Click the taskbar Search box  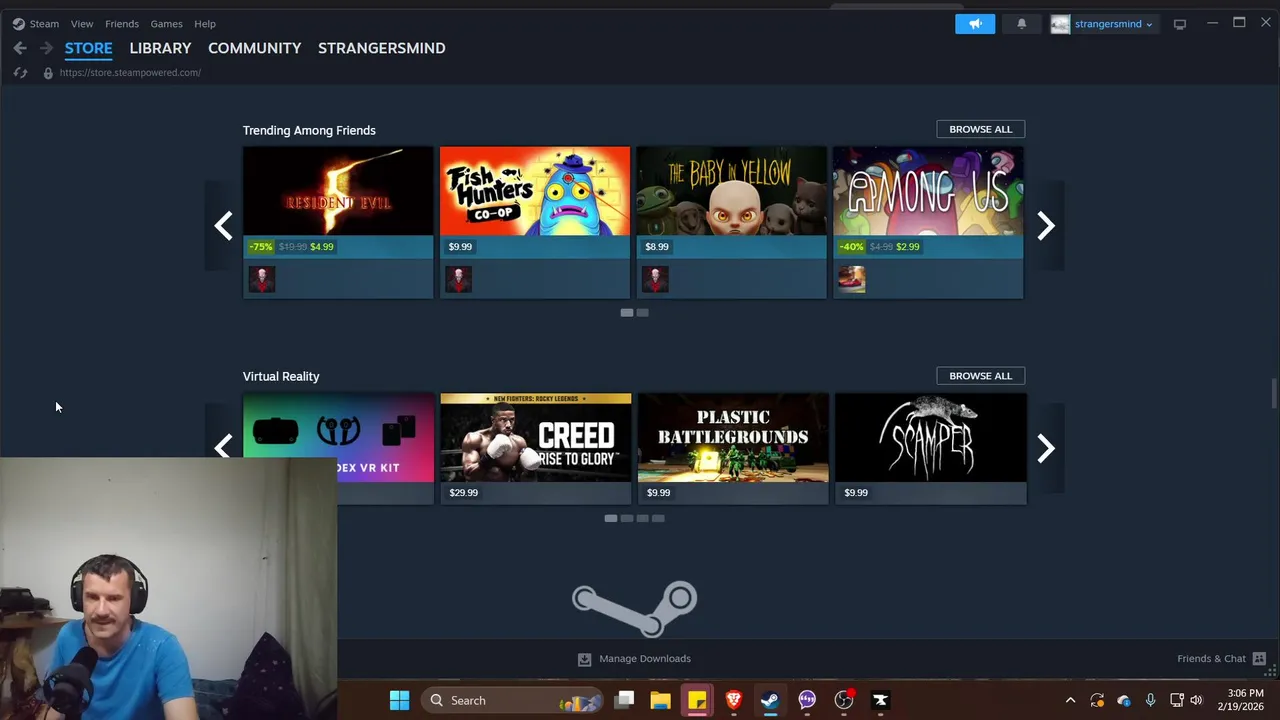(x=511, y=701)
